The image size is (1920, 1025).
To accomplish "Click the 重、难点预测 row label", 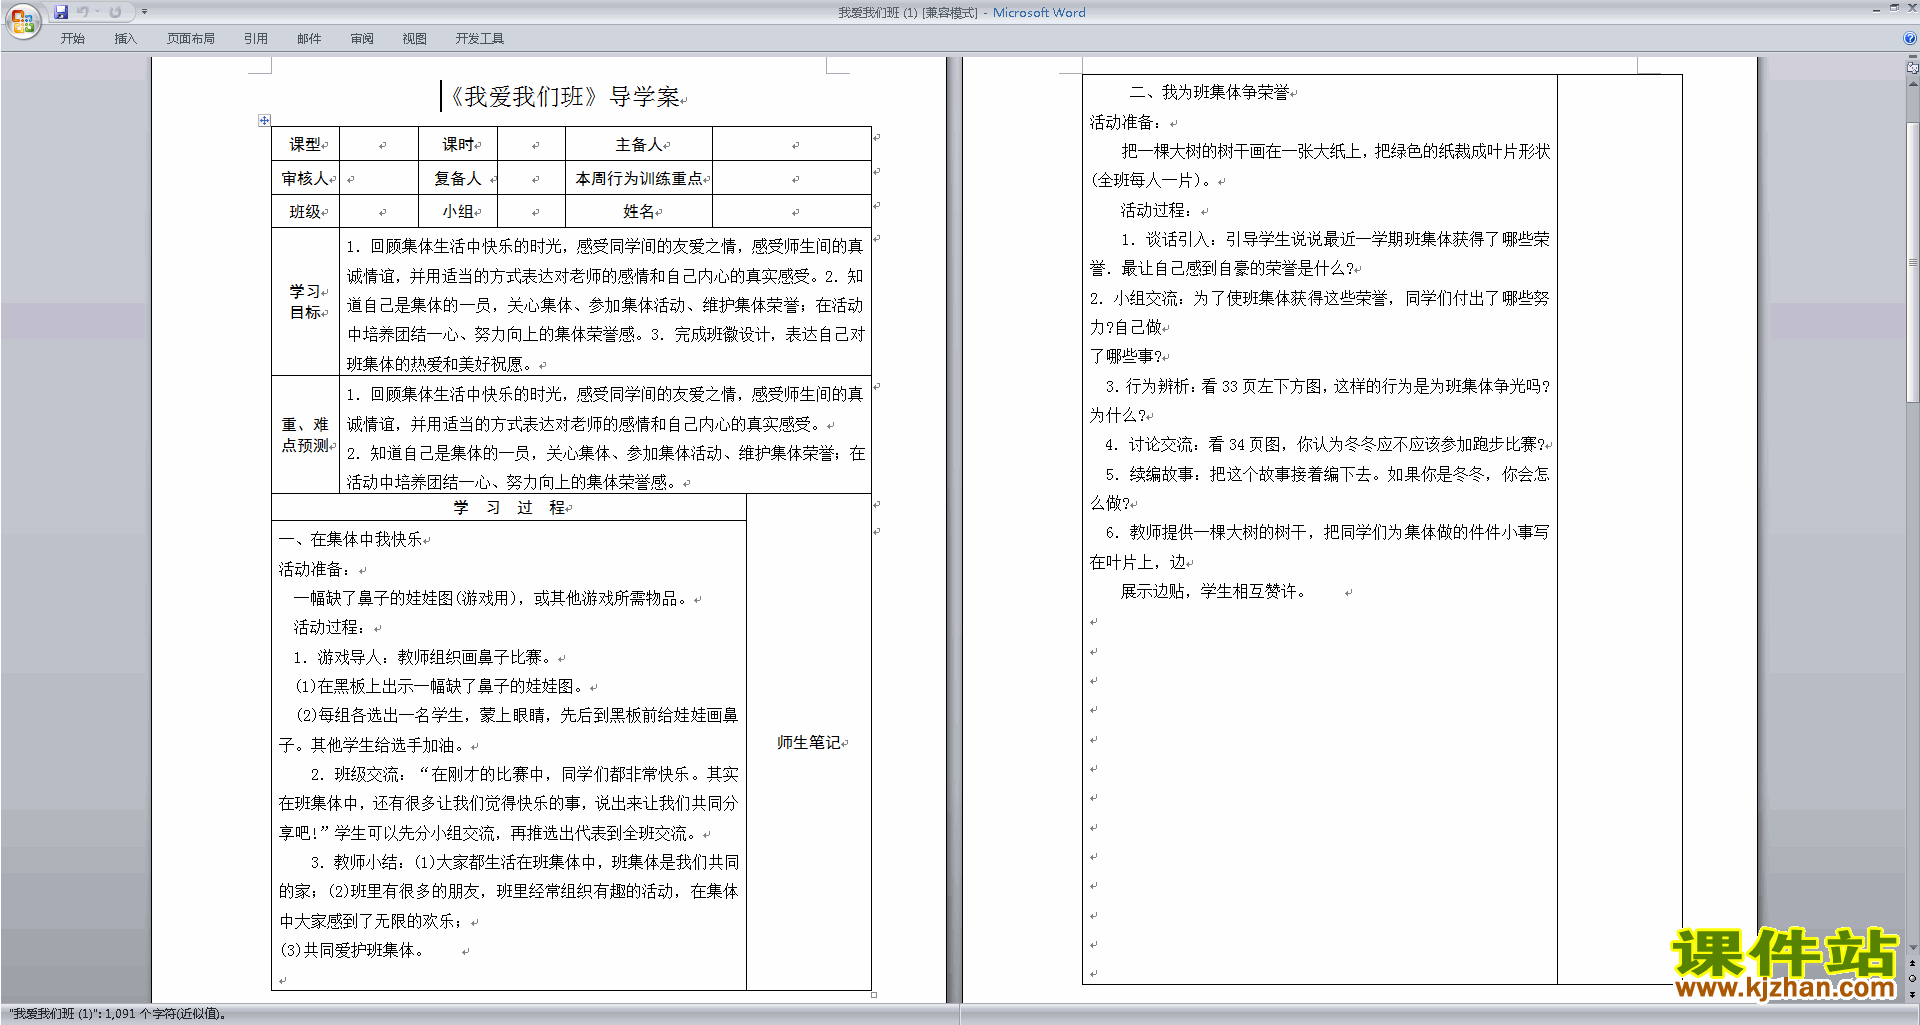I will pyautogui.click(x=306, y=435).
